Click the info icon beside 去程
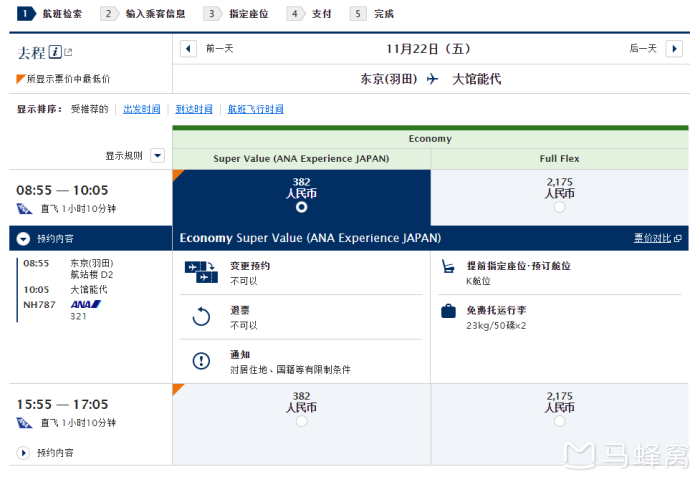This screenshot has width=700, height=487. pos(55,52)
